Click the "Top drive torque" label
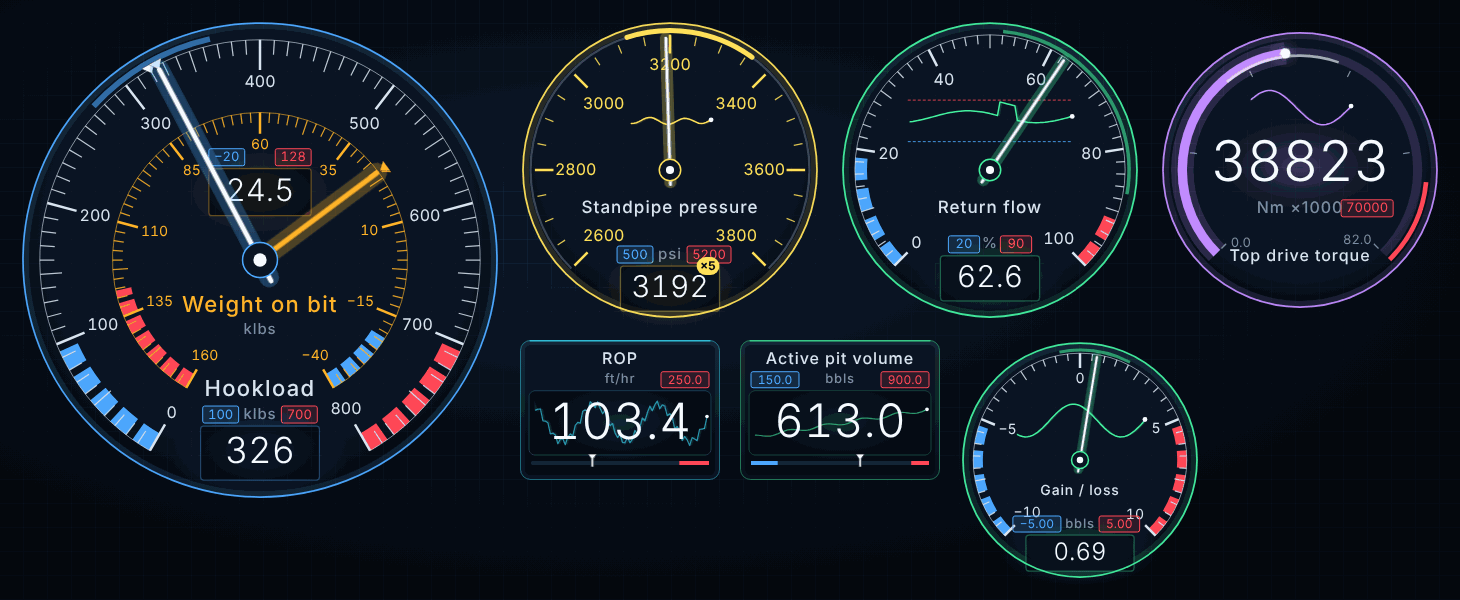Viewport: 1460px width, 600px height. (x=1300, y=255)
